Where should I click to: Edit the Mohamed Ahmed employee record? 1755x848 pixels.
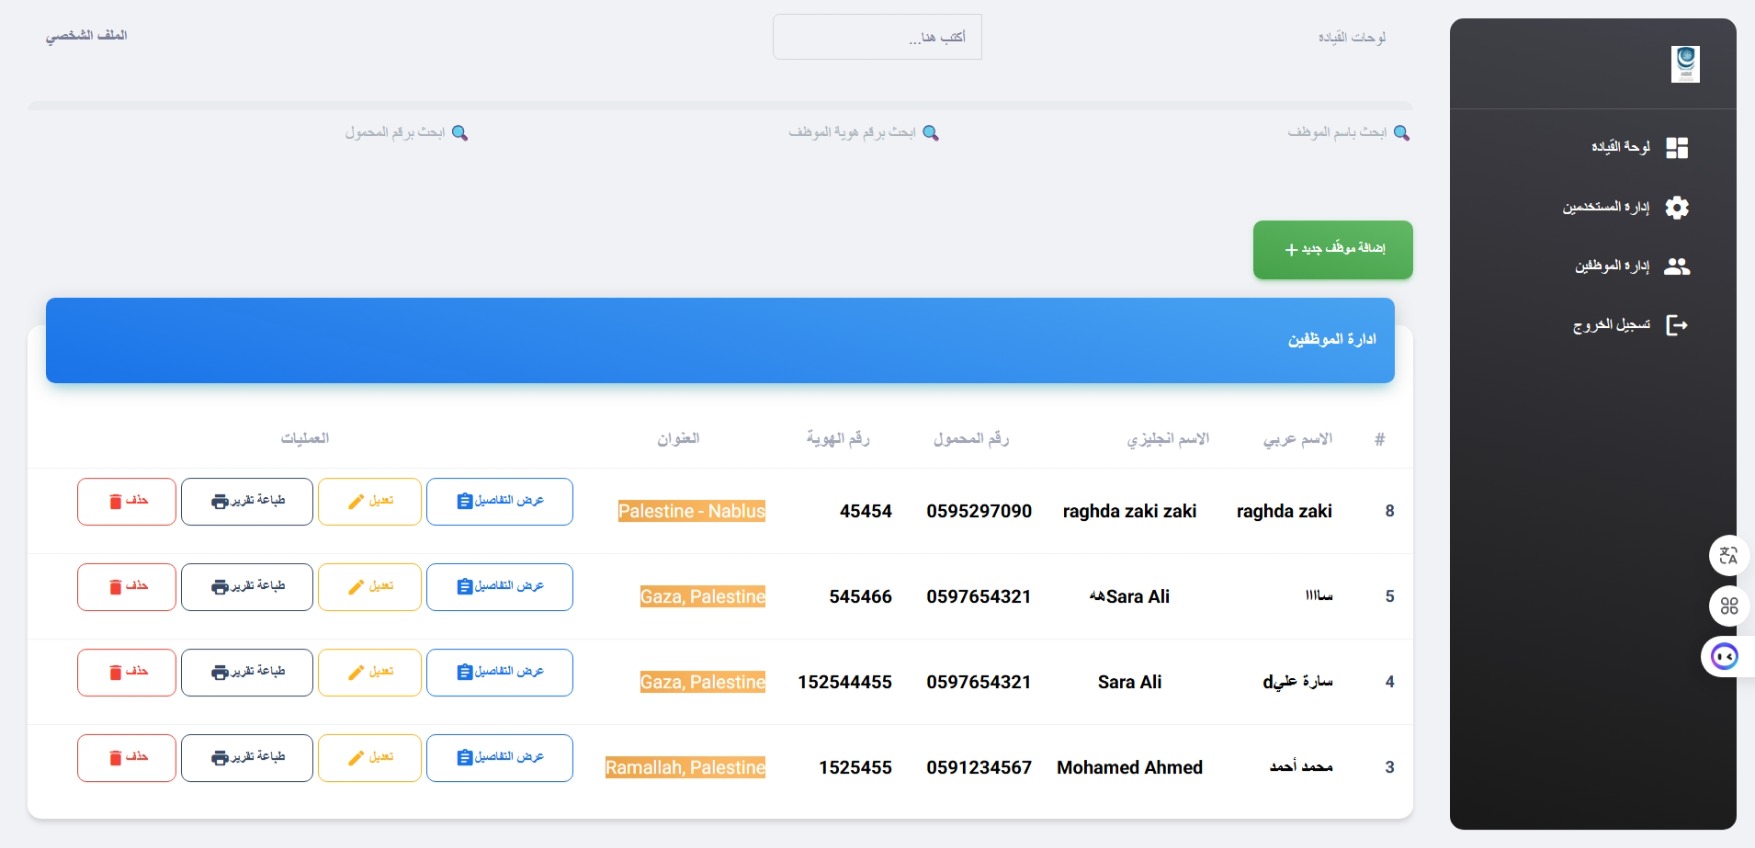369,758
